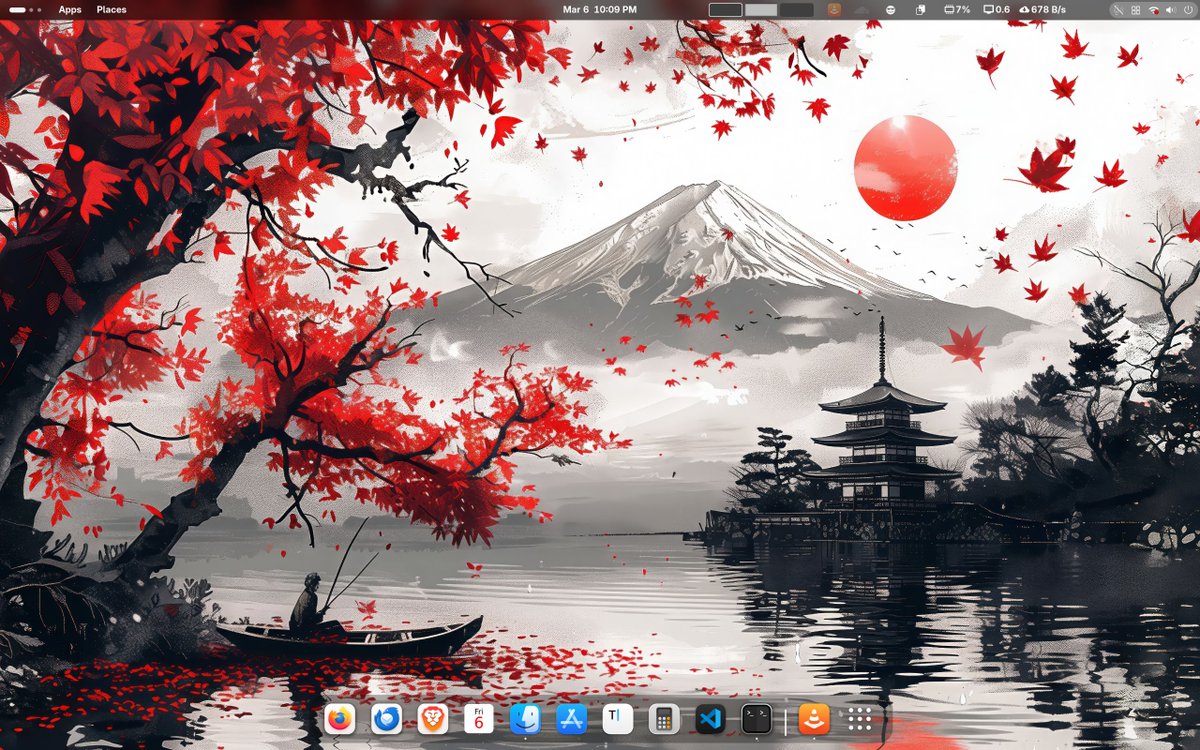This screenshot has height=750, width=1200.
Task: Click the power icon in the top bar
Action: [1188, 9]
